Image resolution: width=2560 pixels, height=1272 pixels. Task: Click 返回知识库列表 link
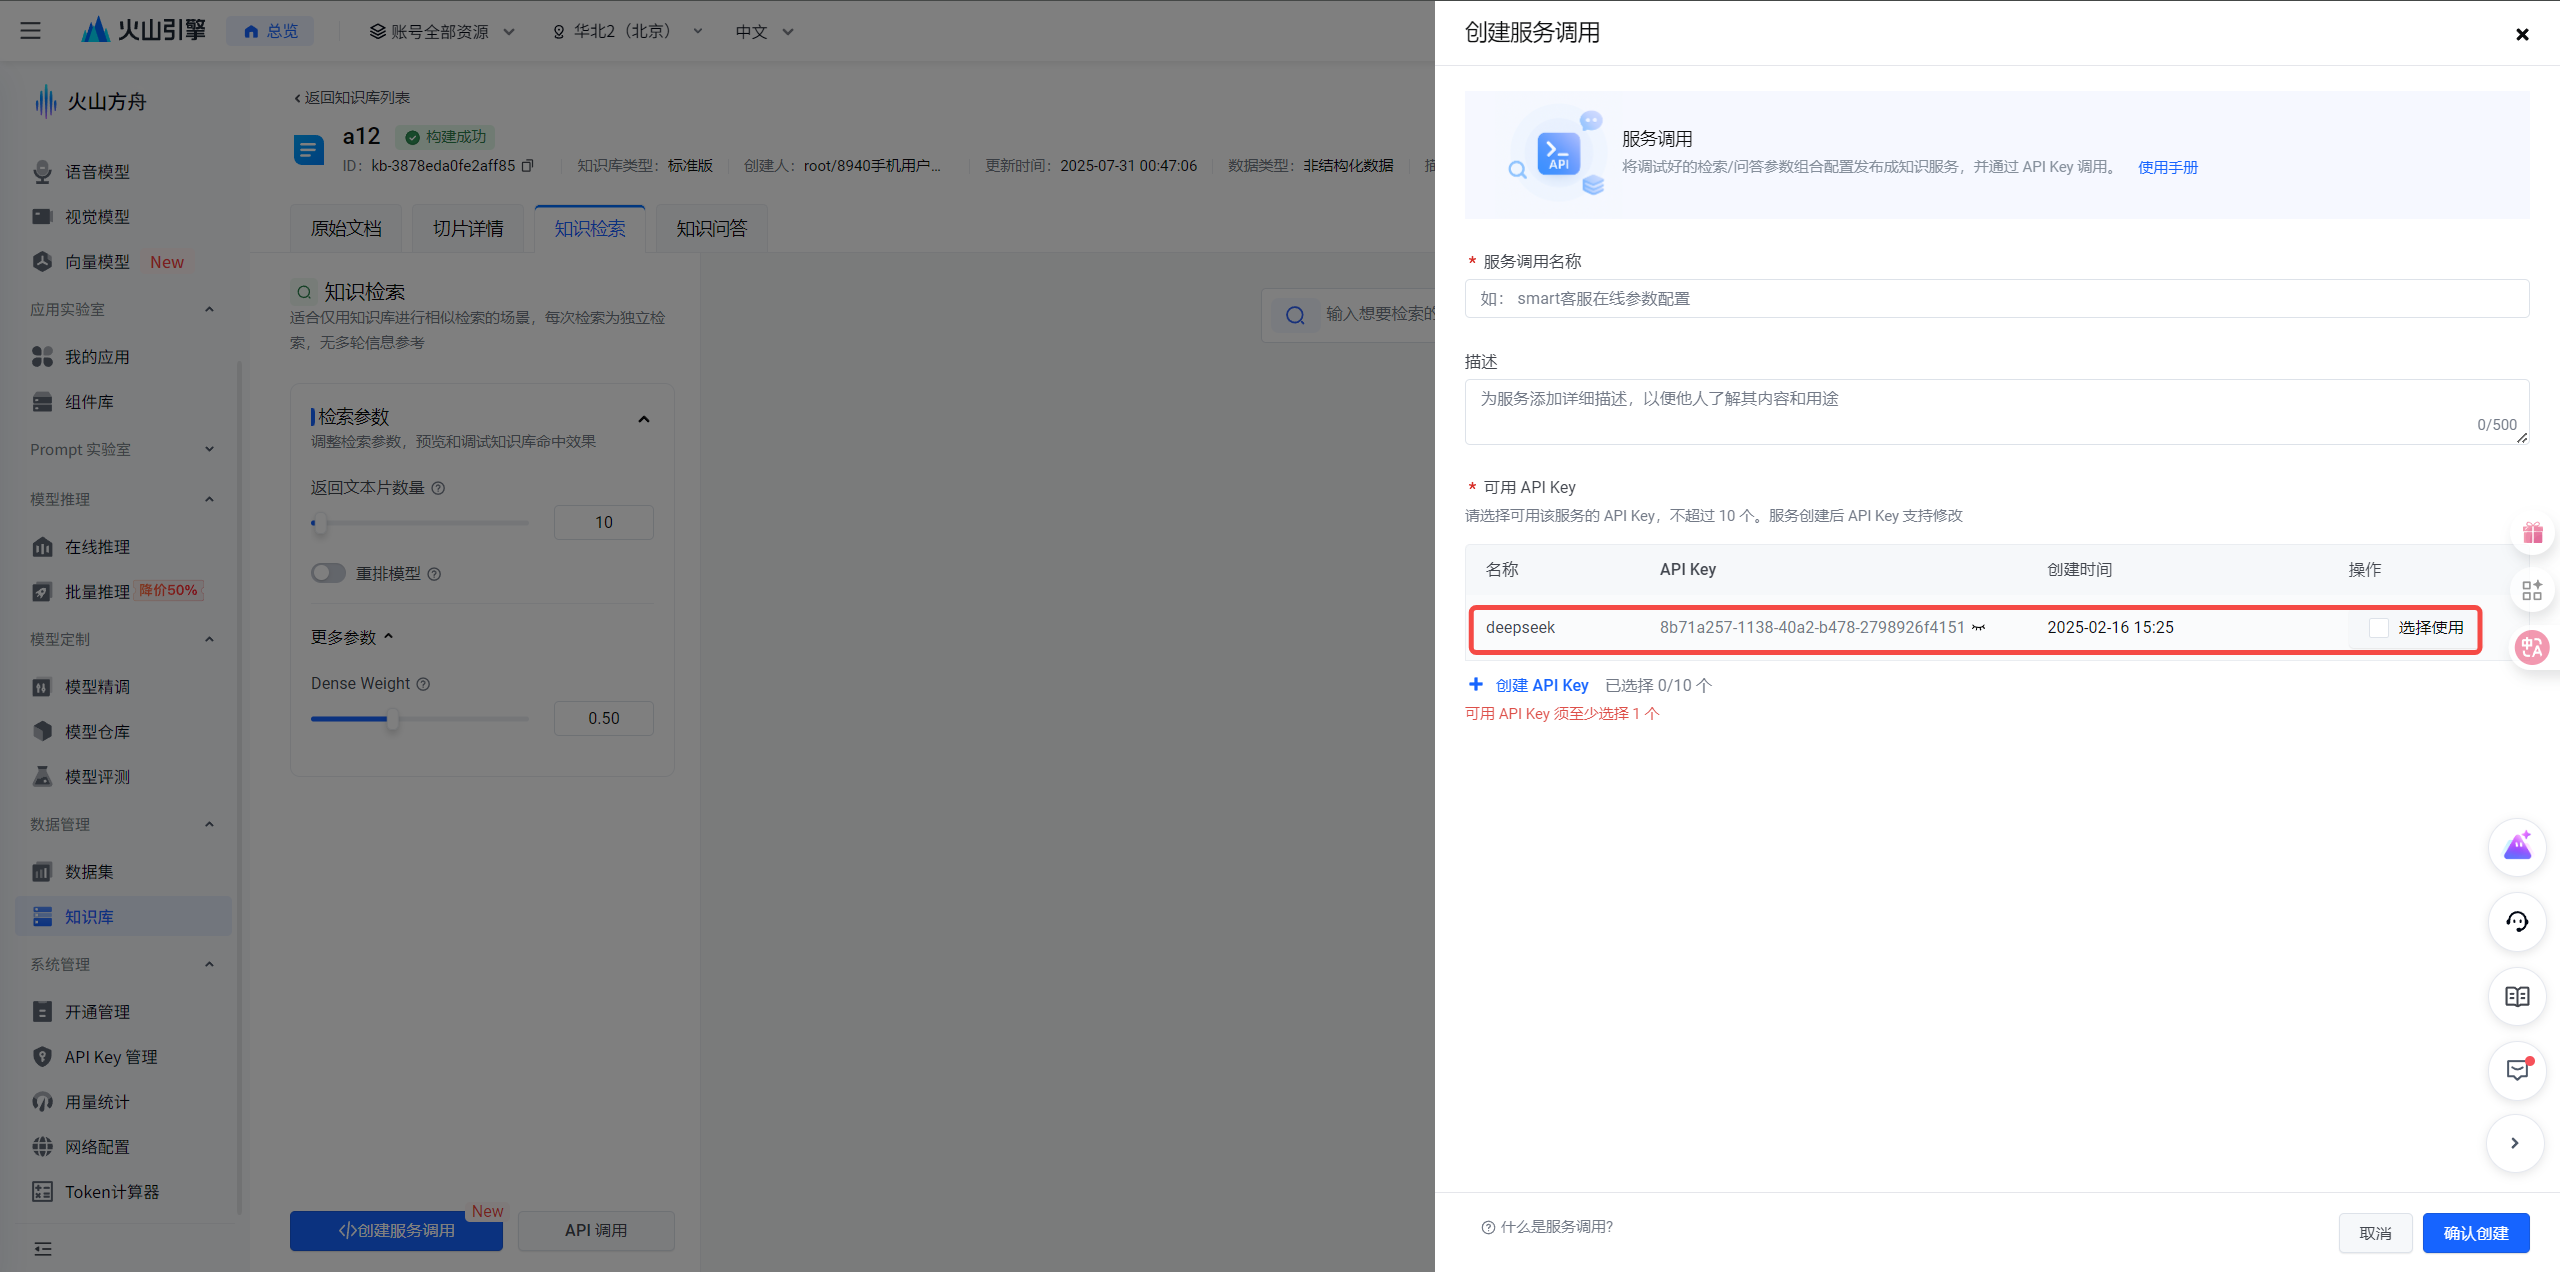(352, 97)
